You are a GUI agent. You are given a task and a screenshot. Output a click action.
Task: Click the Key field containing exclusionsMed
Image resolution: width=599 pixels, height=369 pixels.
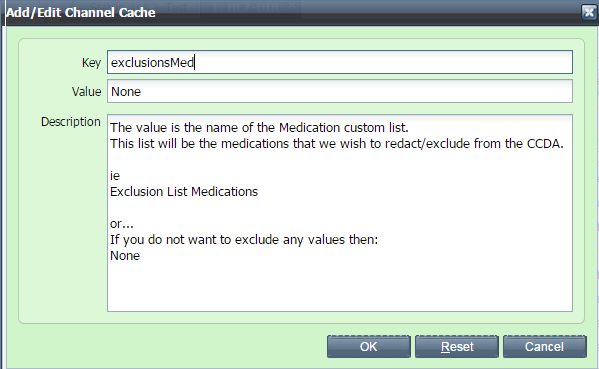click(340, 62)
